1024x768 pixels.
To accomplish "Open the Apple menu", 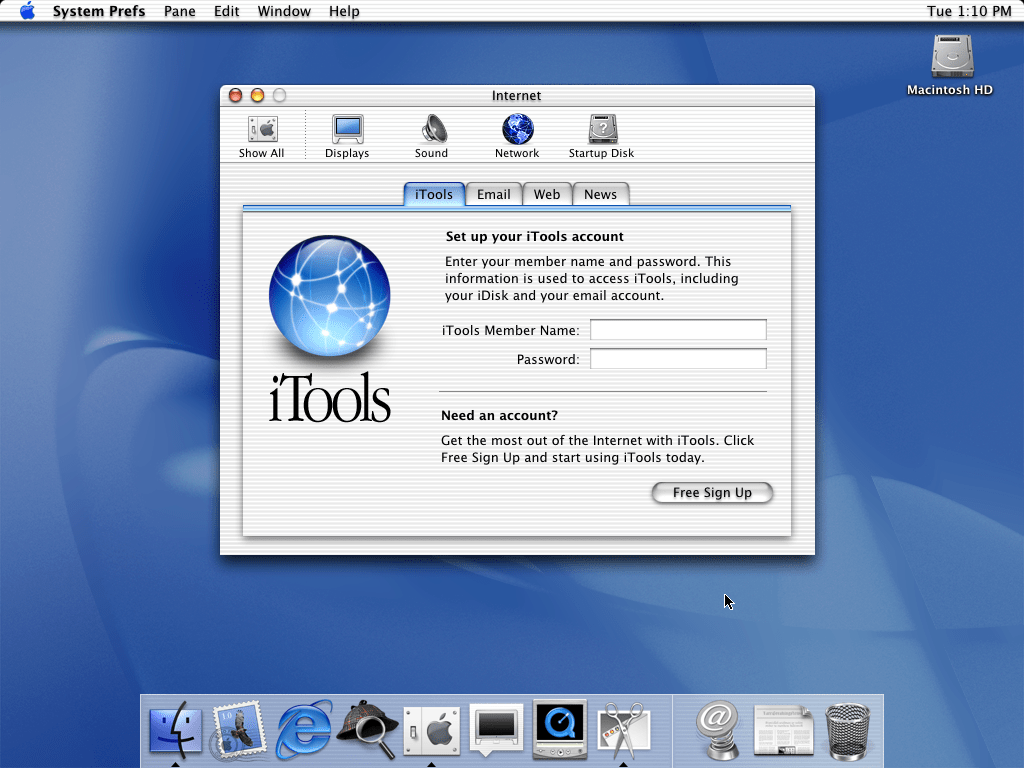I will coord(27,11).
